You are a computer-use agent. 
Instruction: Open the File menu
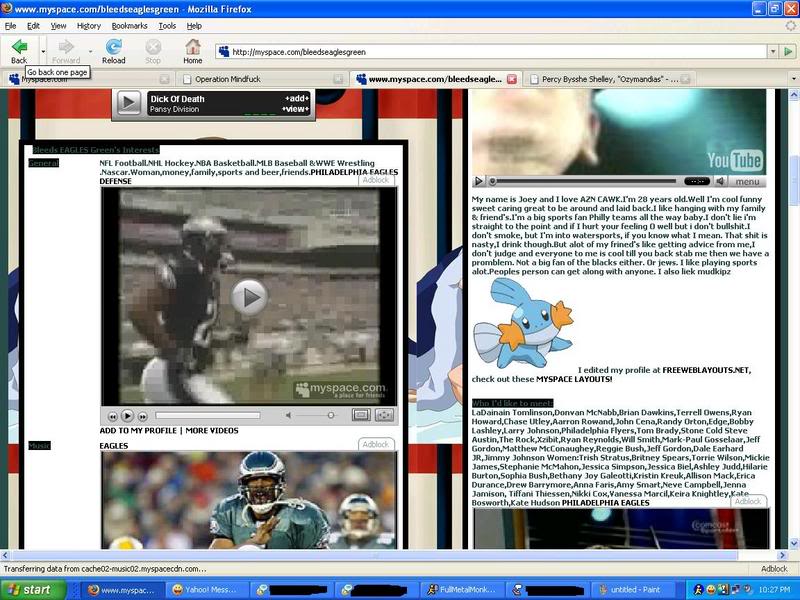tap(10, 26)
